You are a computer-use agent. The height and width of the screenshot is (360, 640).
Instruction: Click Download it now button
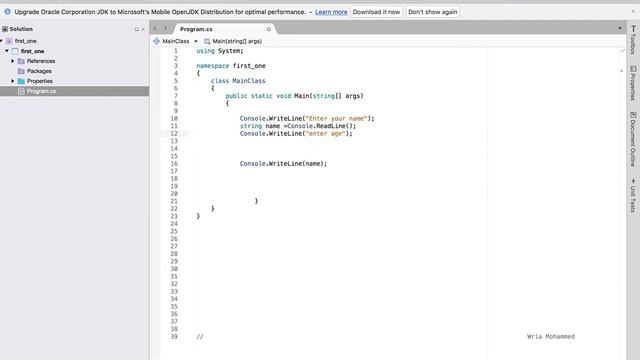click(x=376, y=12)
